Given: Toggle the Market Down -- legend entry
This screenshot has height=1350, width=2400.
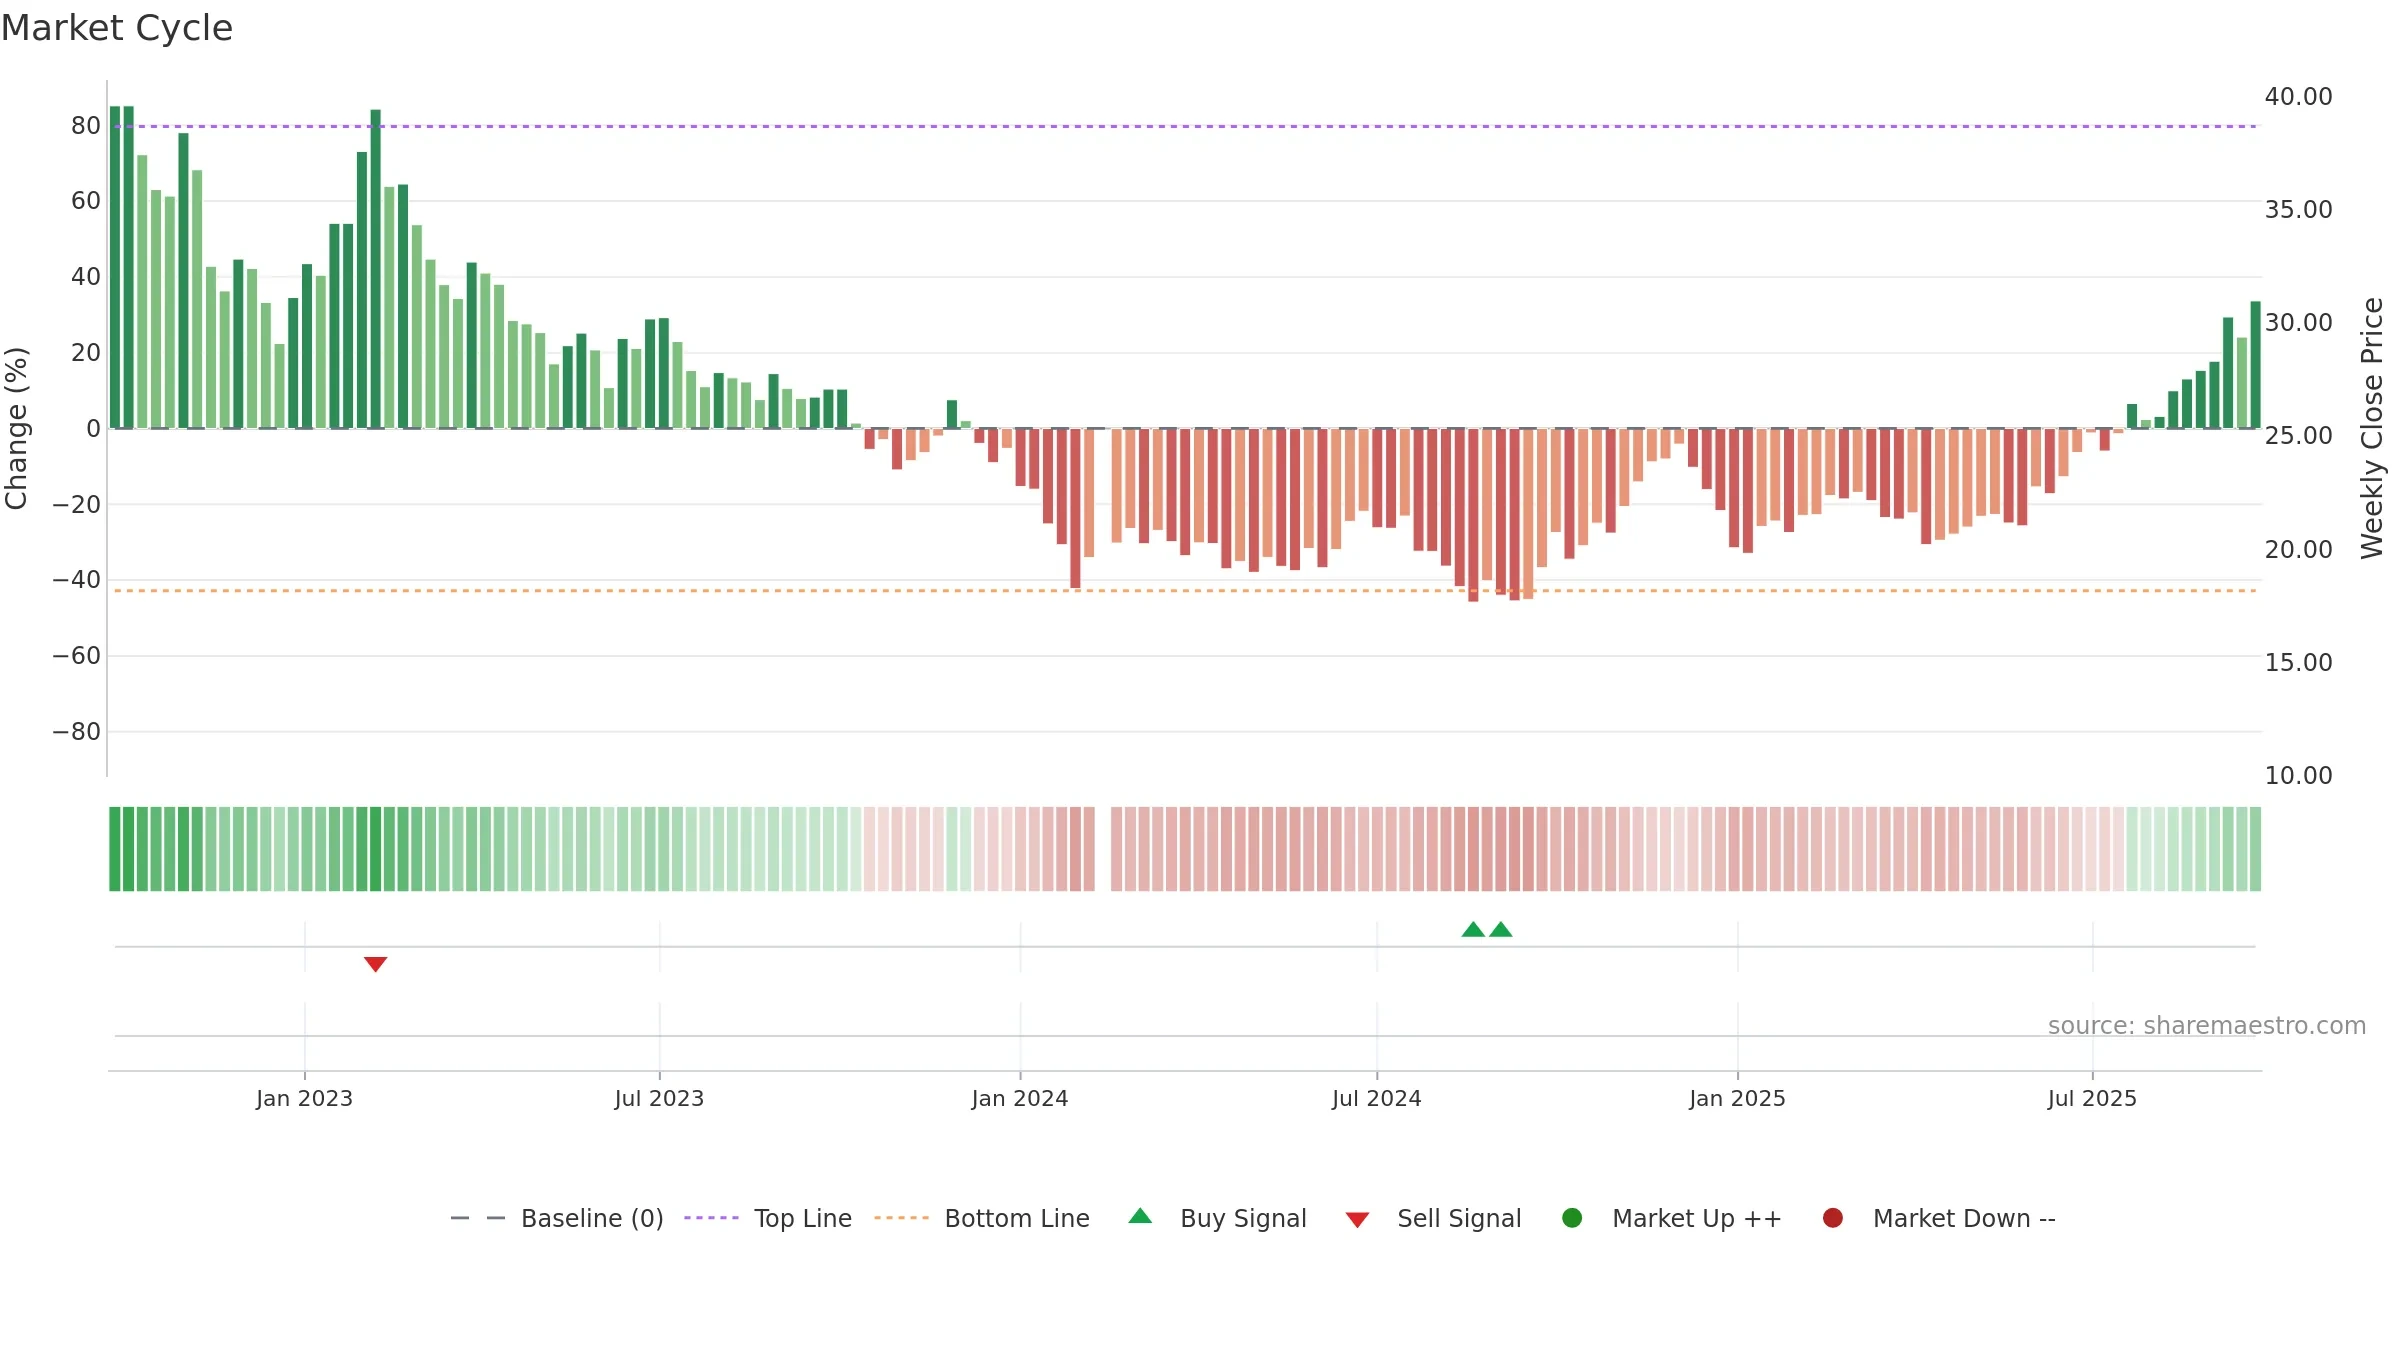Looking at the screenshot, I should pyautogui.click(x=1938, y=1218).
